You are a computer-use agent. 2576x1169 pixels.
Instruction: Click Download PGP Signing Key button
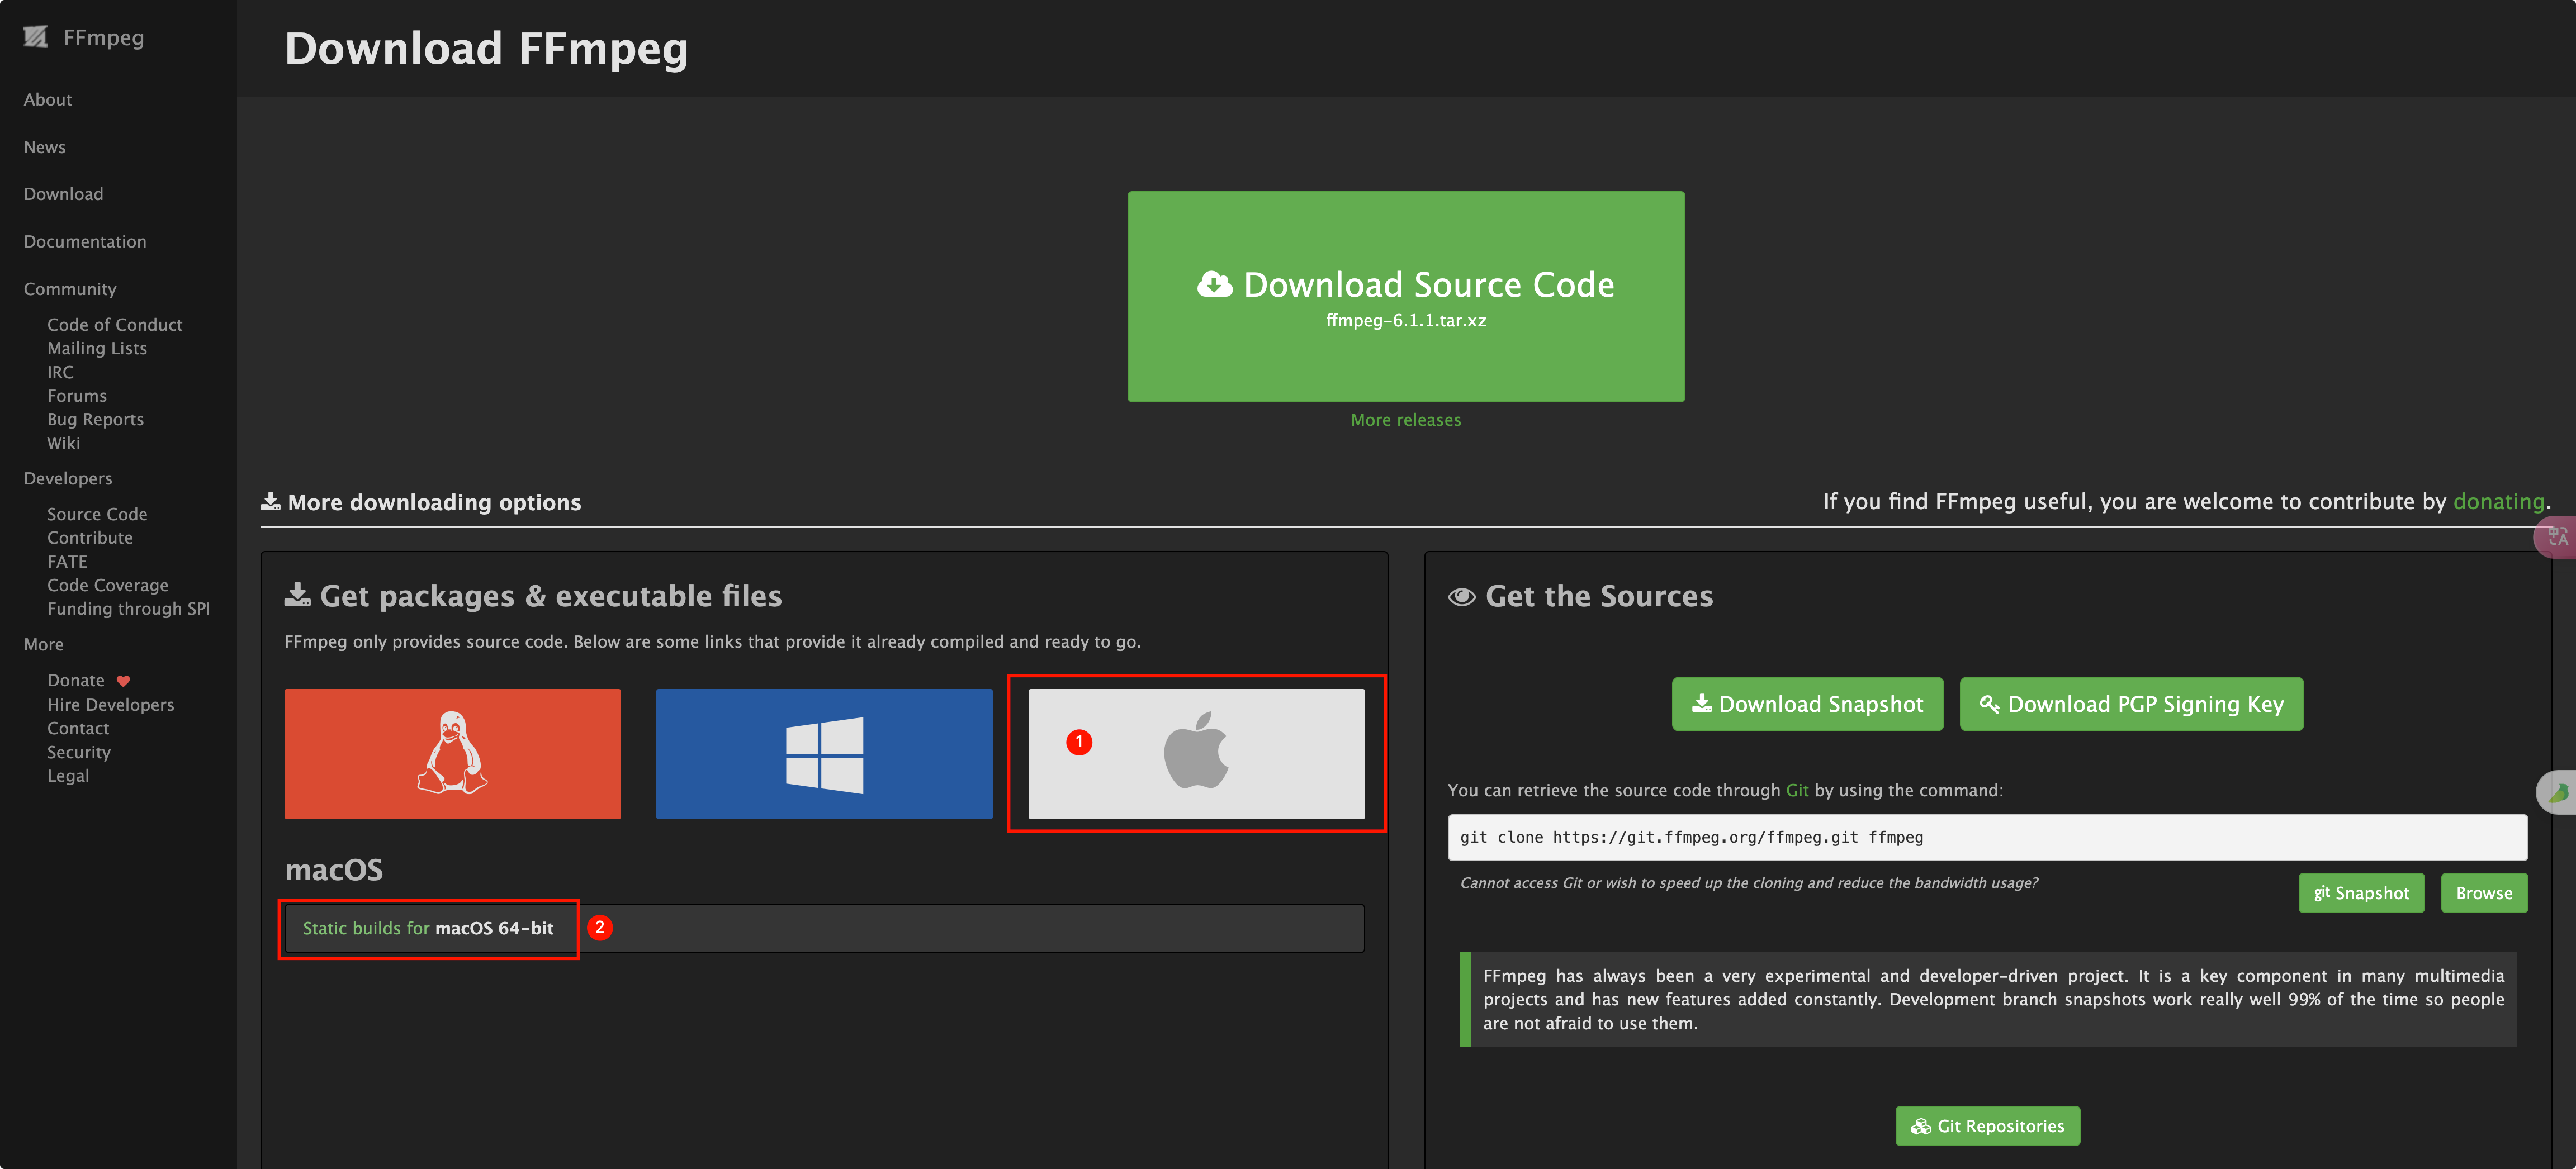point(2131,704)
